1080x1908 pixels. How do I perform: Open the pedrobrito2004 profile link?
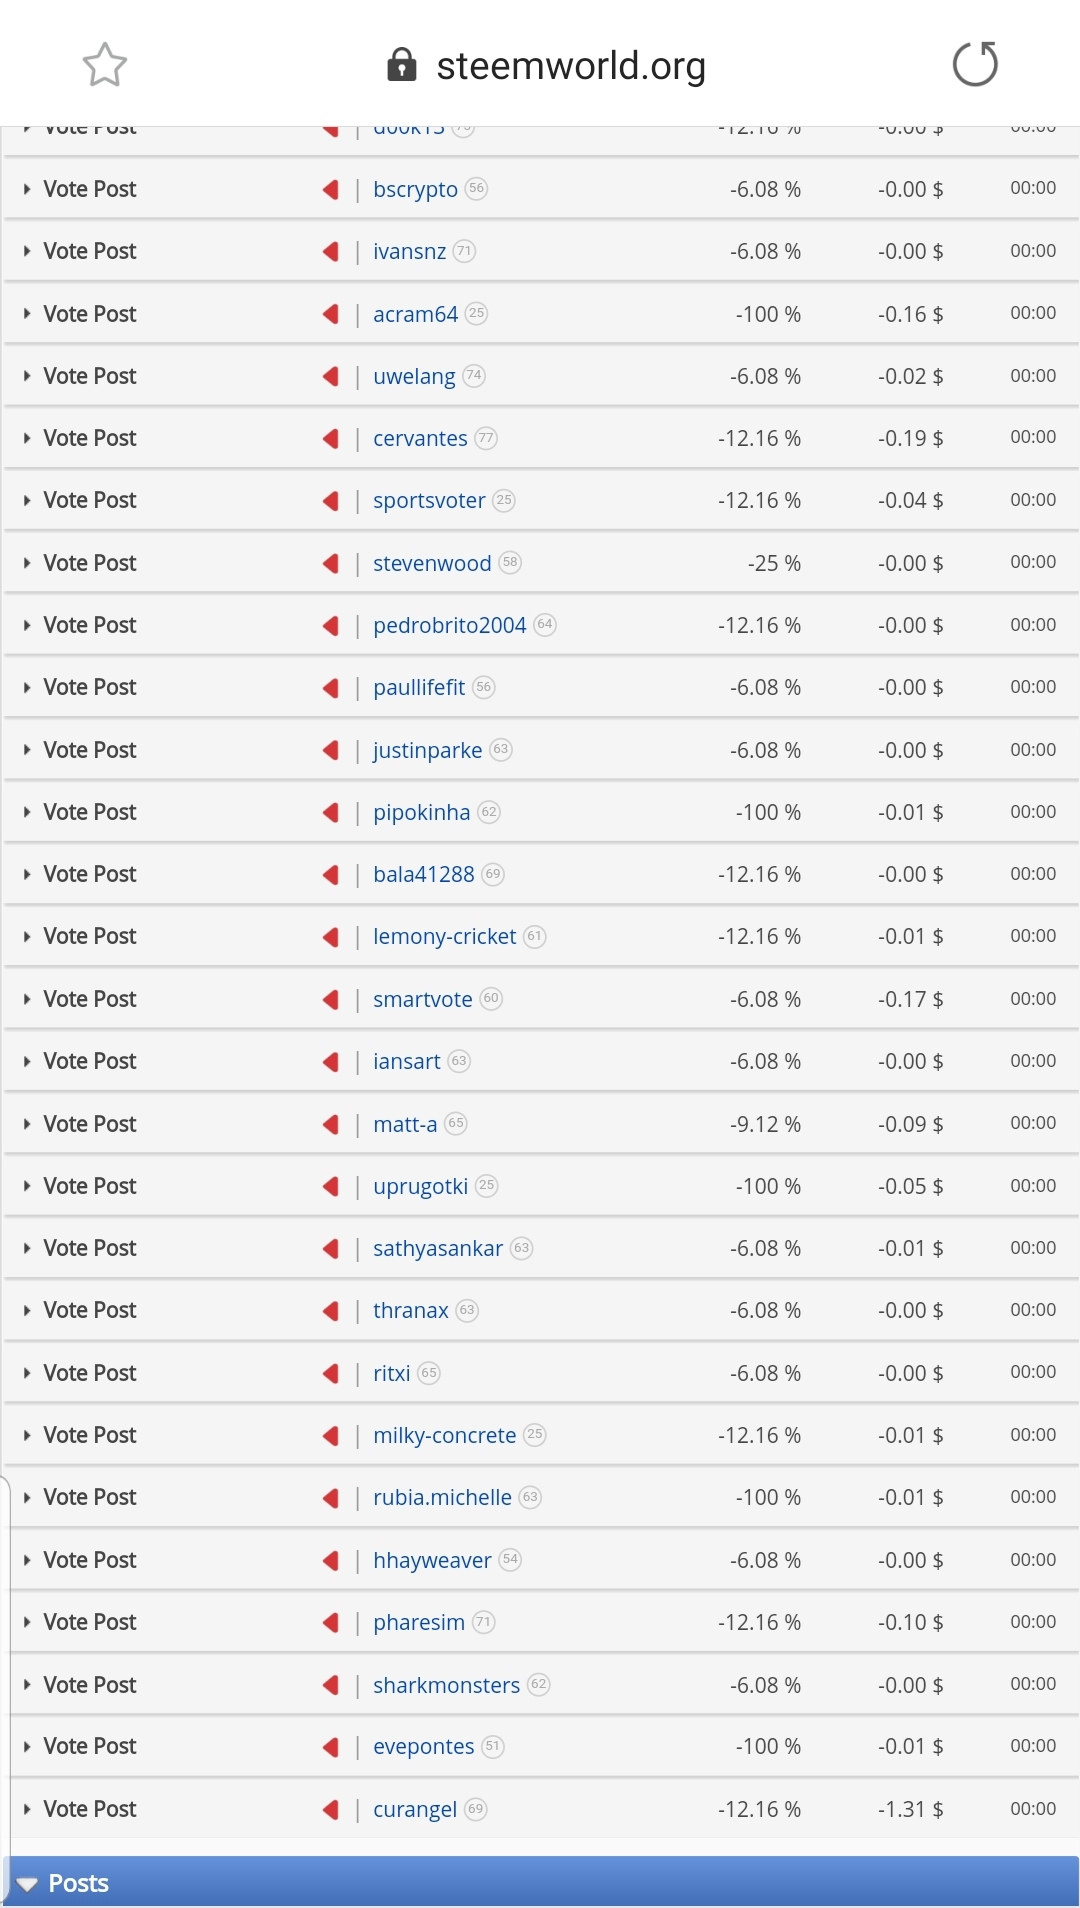point(449,625)
